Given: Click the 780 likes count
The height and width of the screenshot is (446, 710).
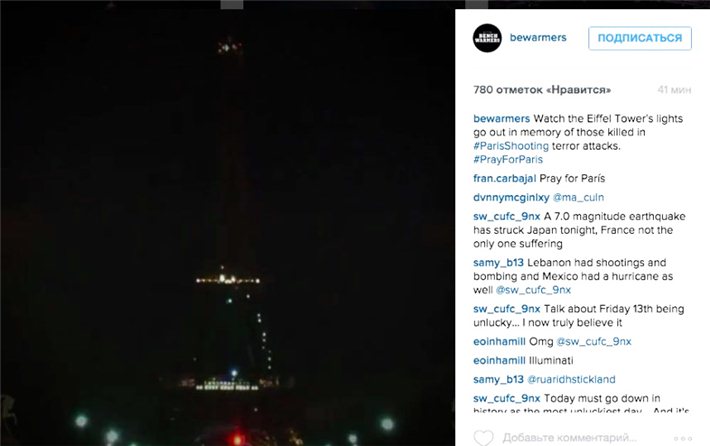Looking at the screenshot, I should tap(542, 90).
